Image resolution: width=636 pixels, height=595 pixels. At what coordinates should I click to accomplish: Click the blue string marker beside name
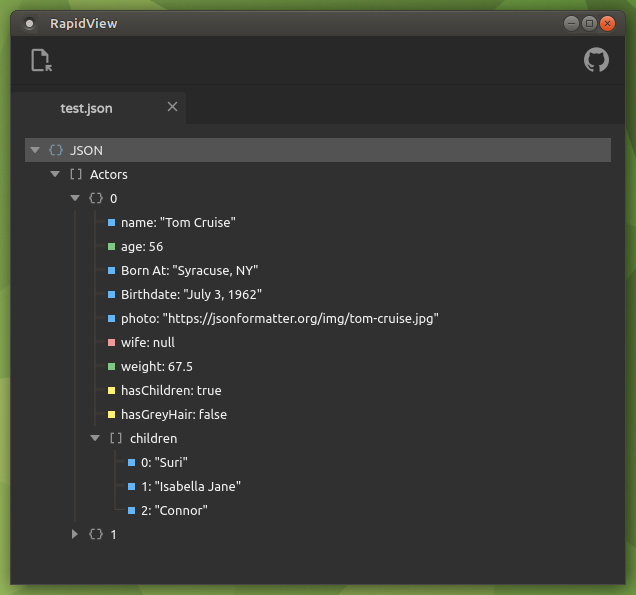[112, 223]
